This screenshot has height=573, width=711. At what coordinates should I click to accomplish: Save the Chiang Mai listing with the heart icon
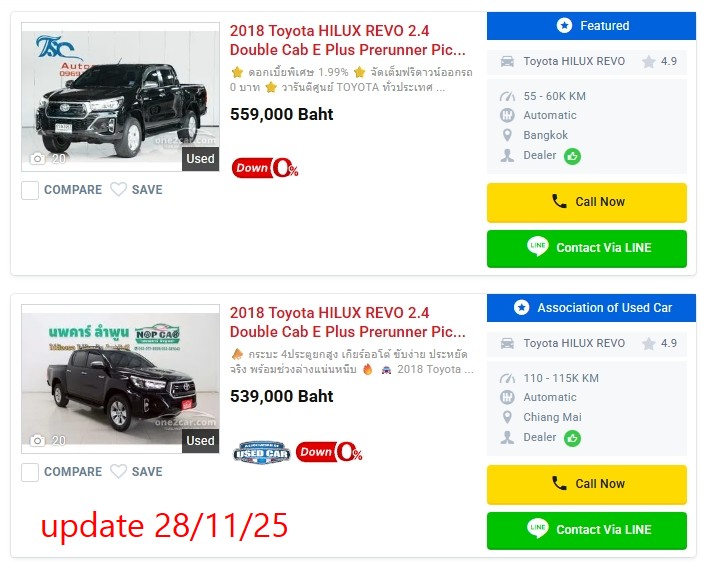tap(118, 471)
